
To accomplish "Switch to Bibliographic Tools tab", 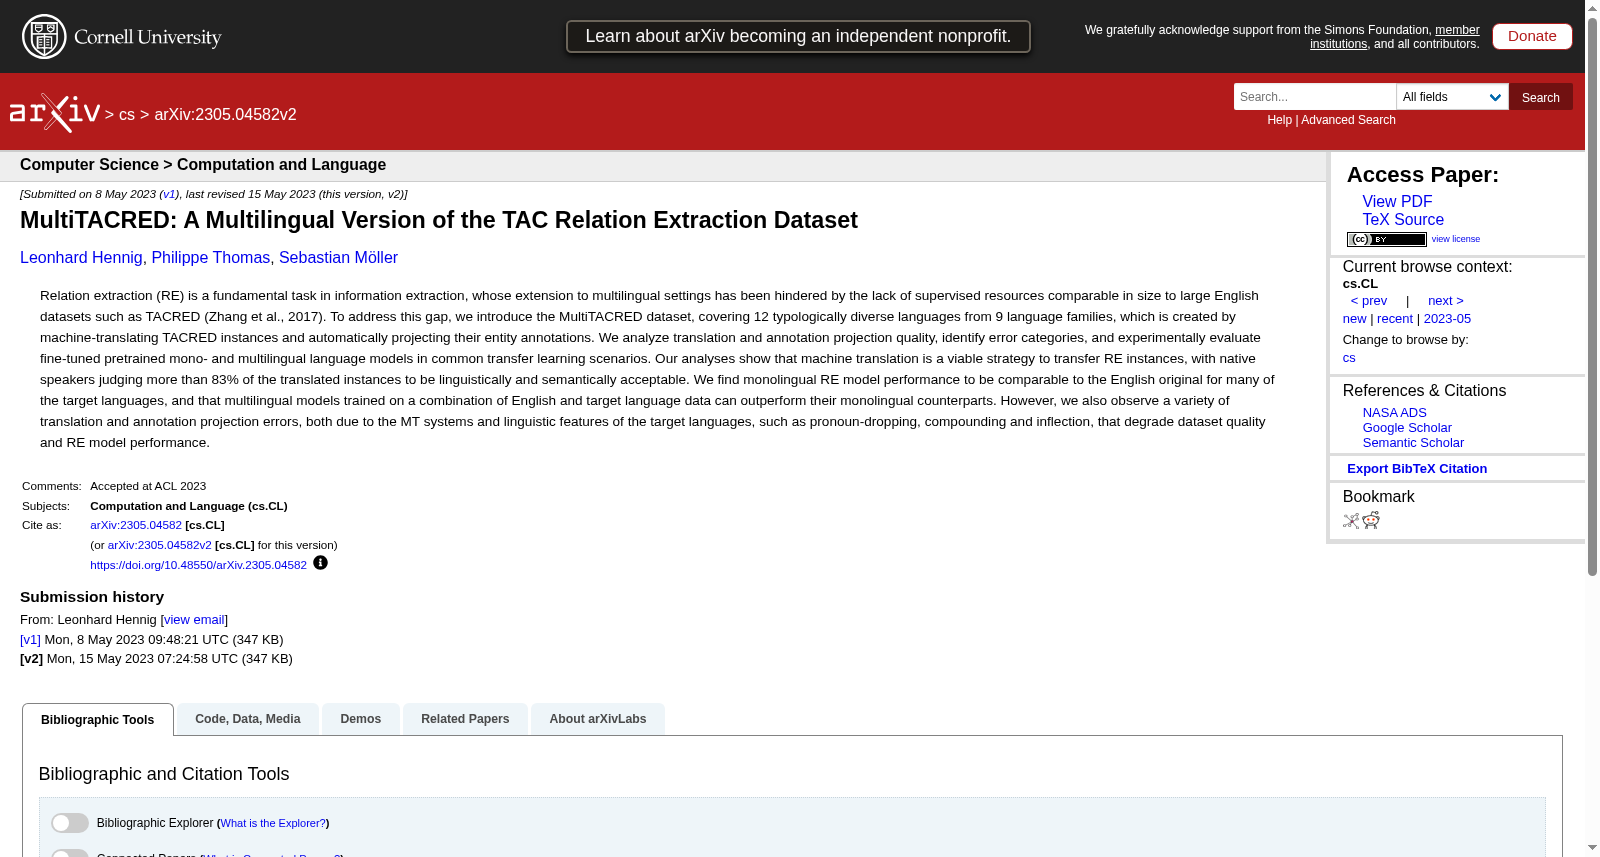I will [x=98, y=720].
